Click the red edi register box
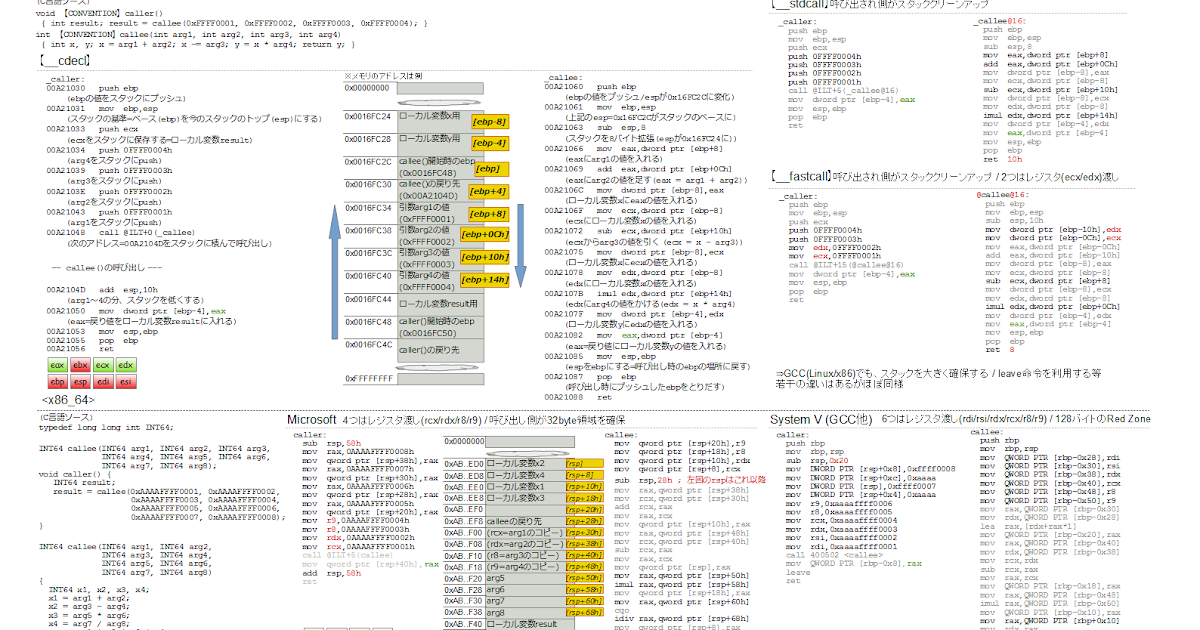 [103, 382]
